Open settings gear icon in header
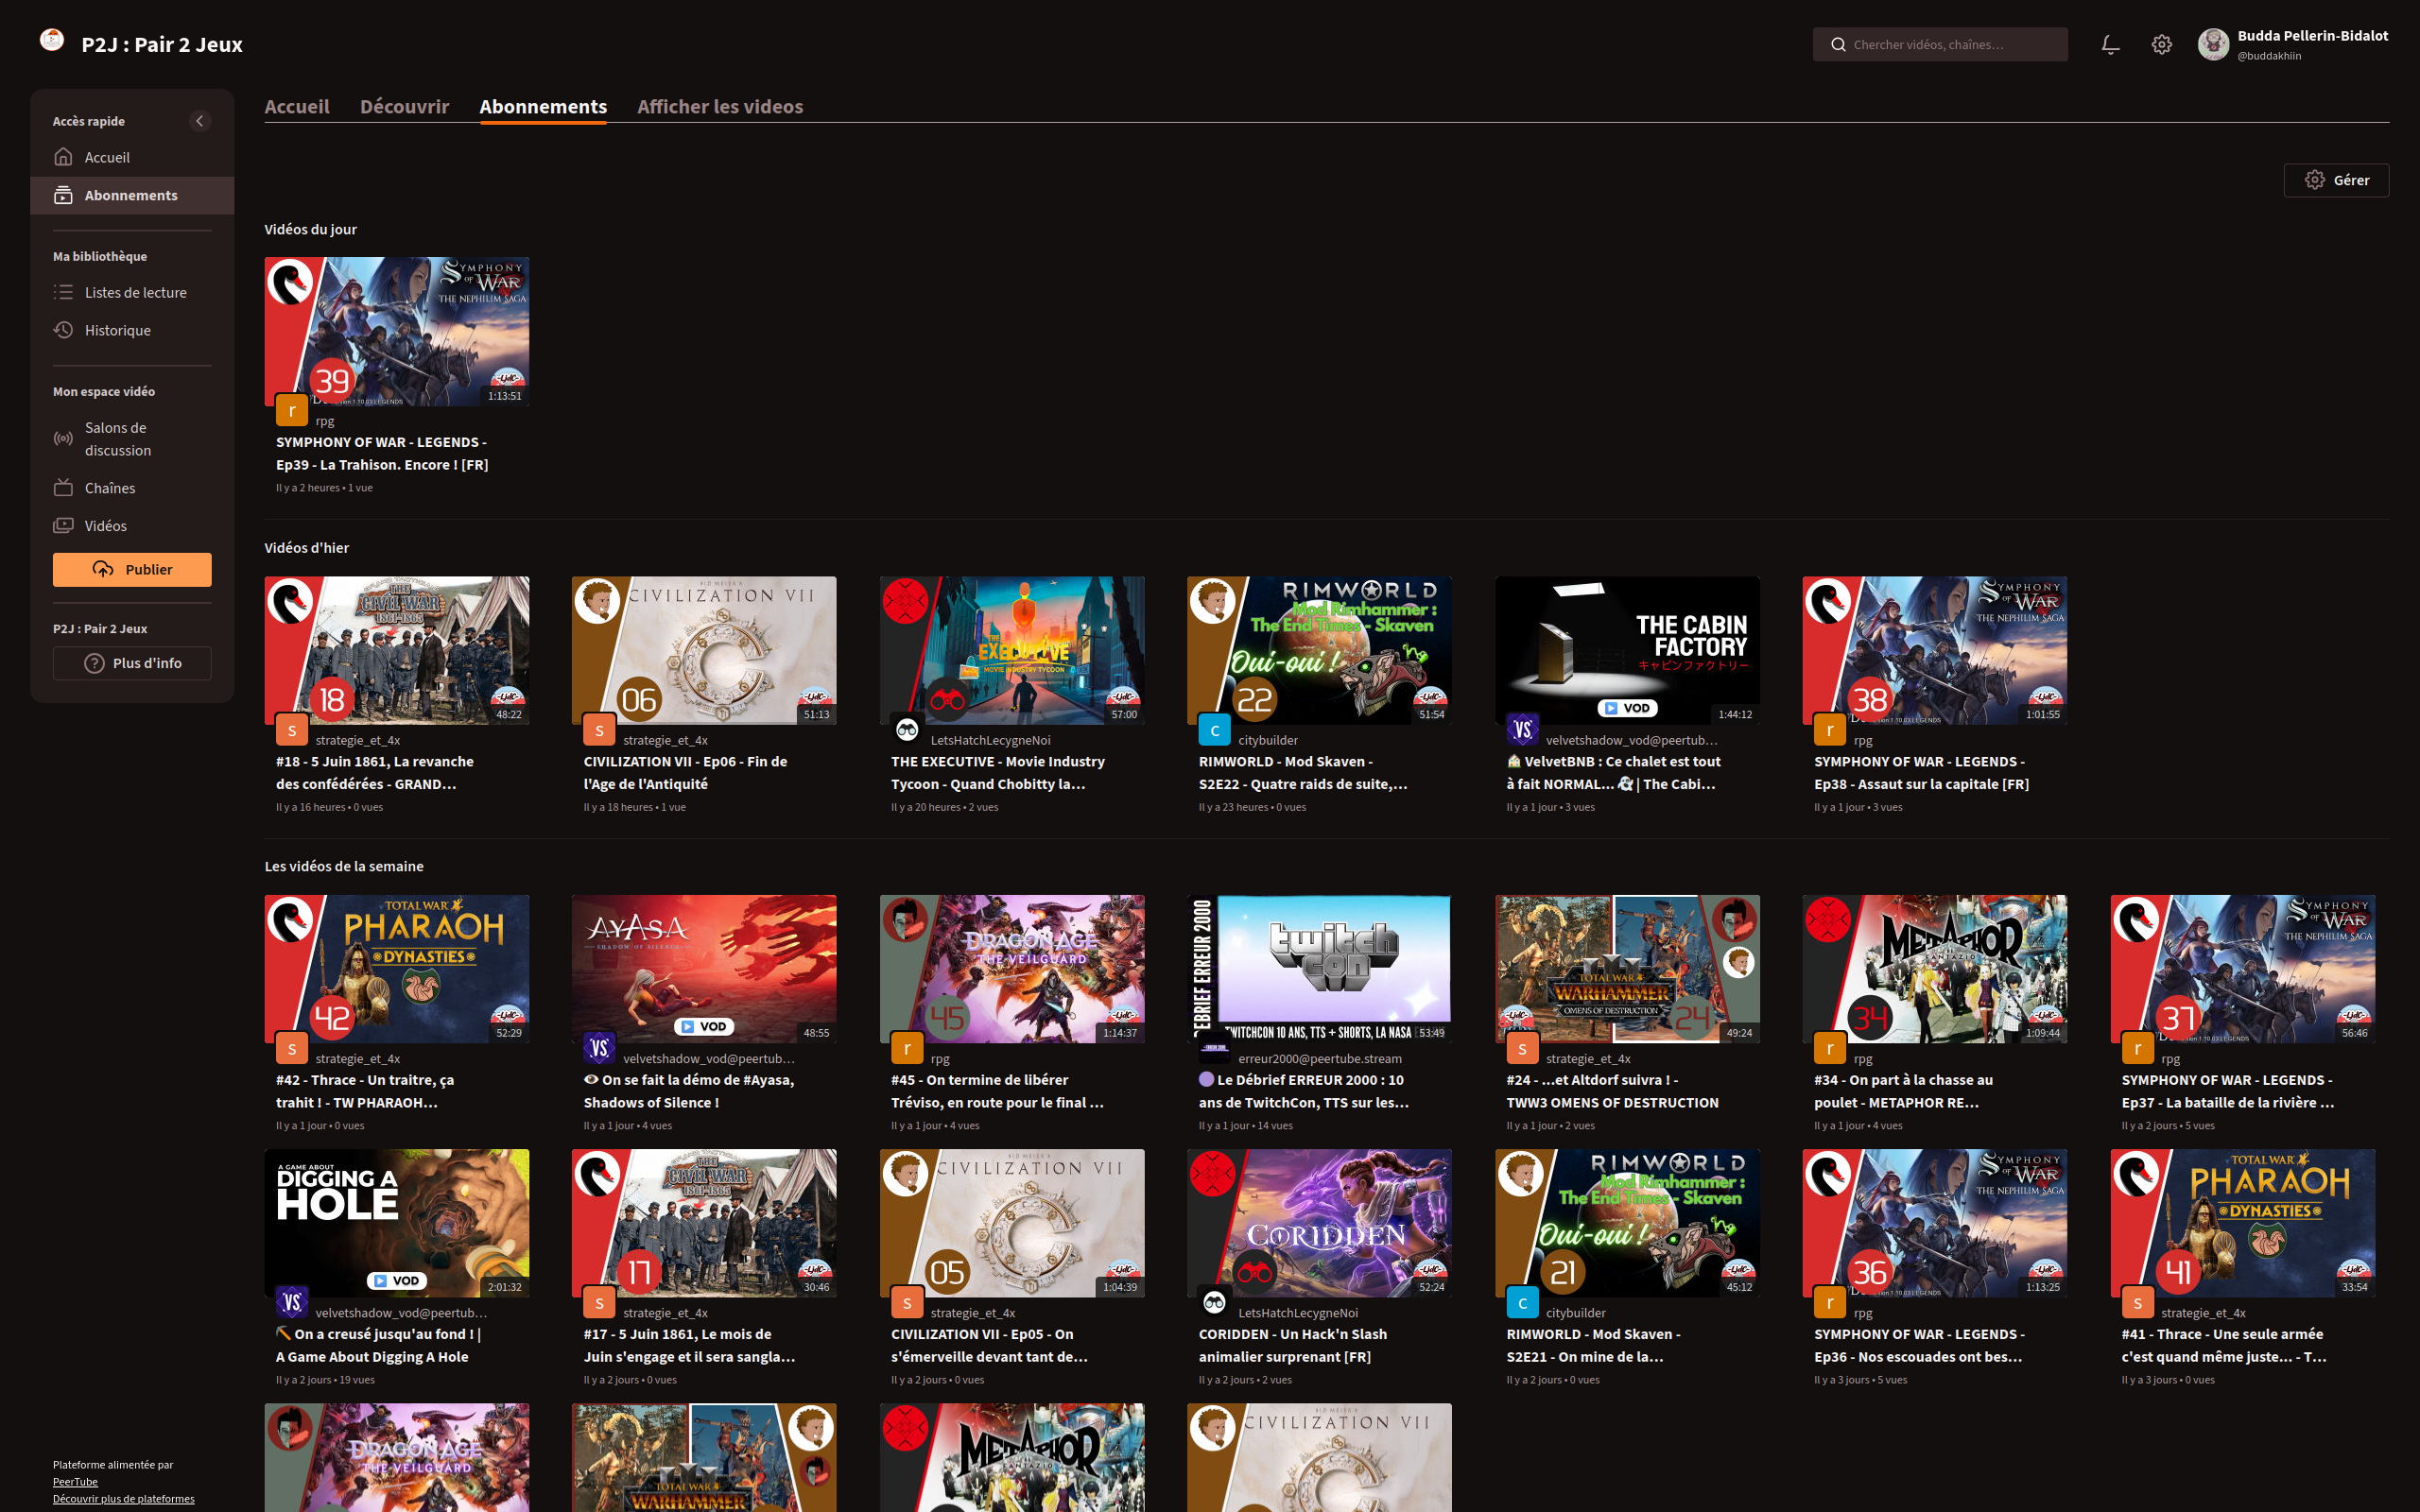 [x=2161, y=45]
